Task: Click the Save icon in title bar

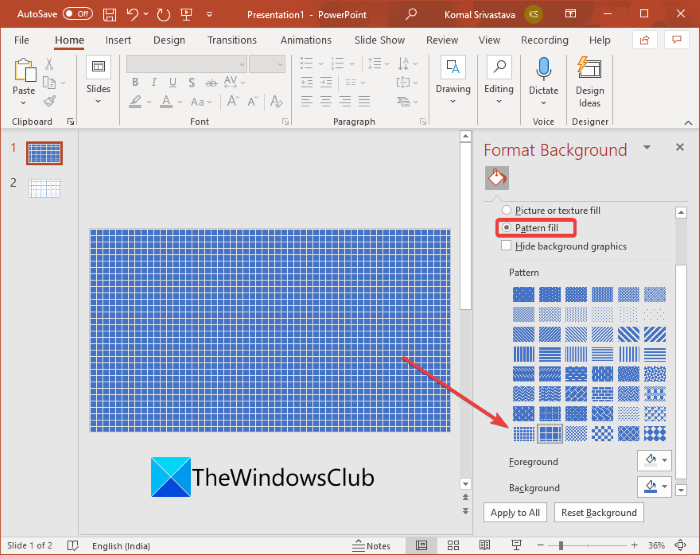Action: click(109, 14)
